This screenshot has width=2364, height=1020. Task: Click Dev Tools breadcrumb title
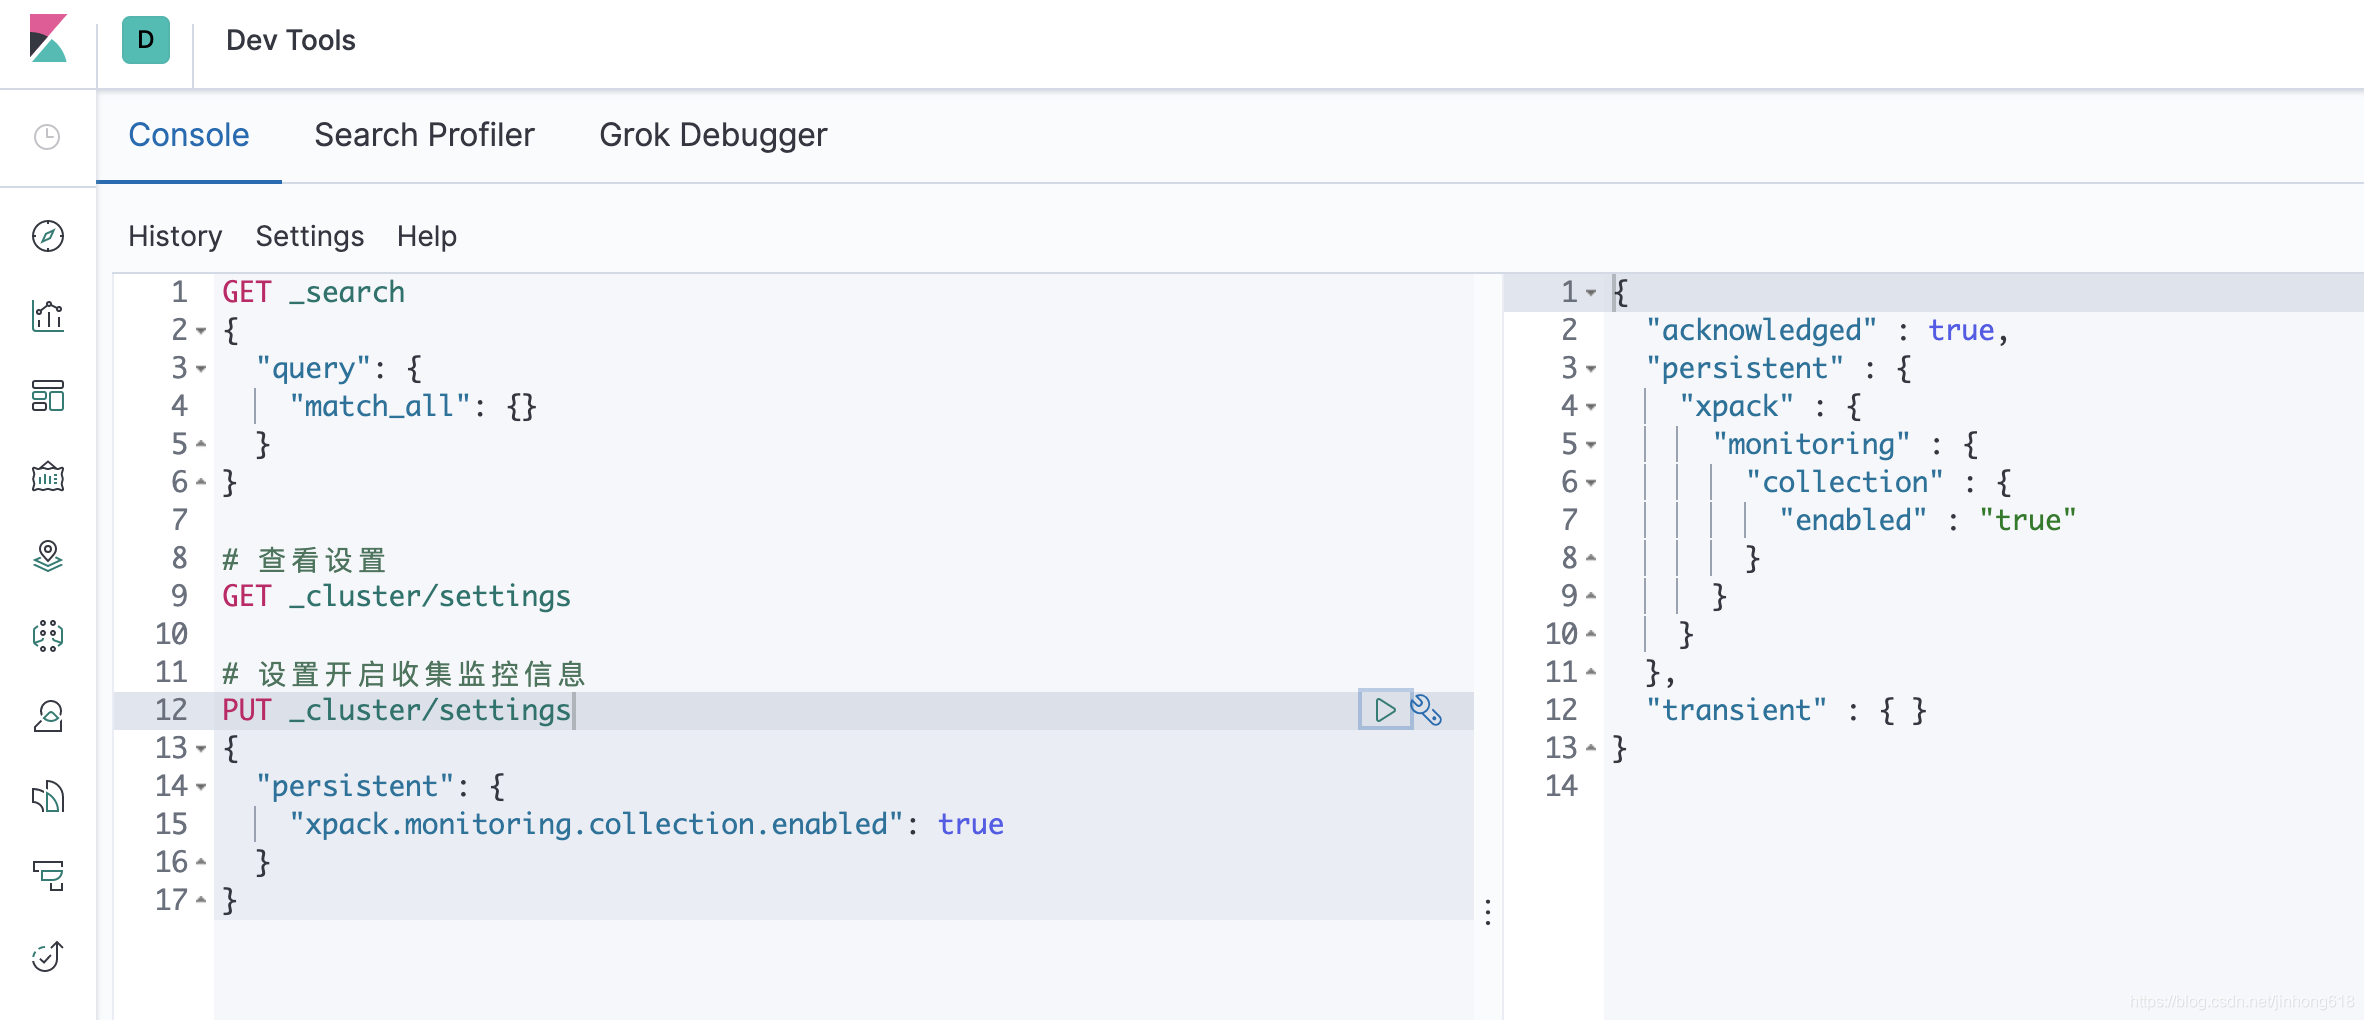[x=291, y=40]
